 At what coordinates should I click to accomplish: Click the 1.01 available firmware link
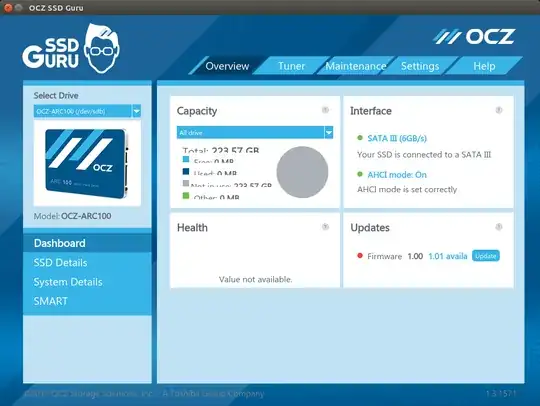448,256
